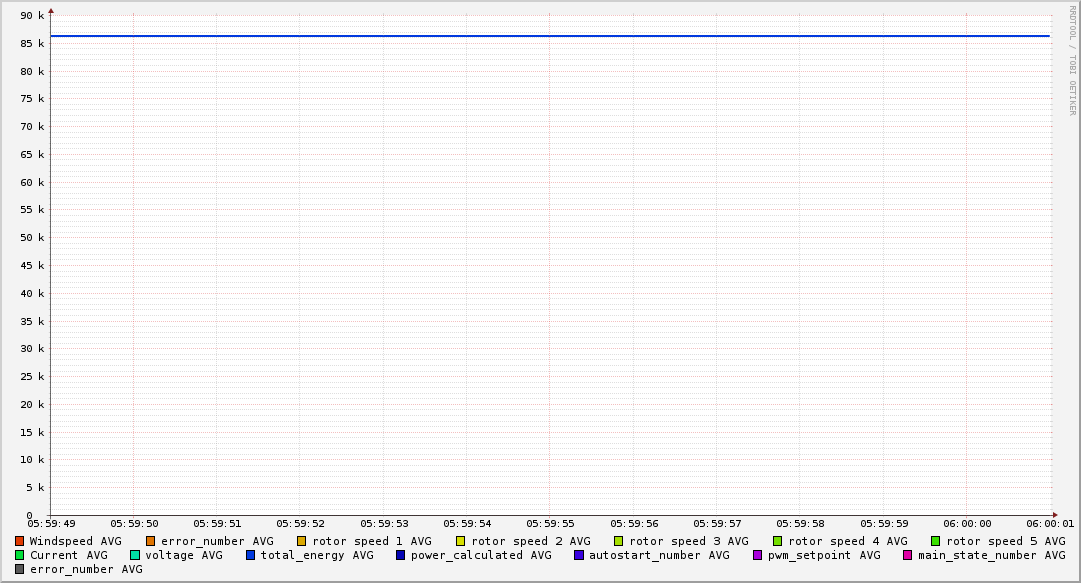Click the red Windspeed AVG legend swatch

[x=20, y=541]
